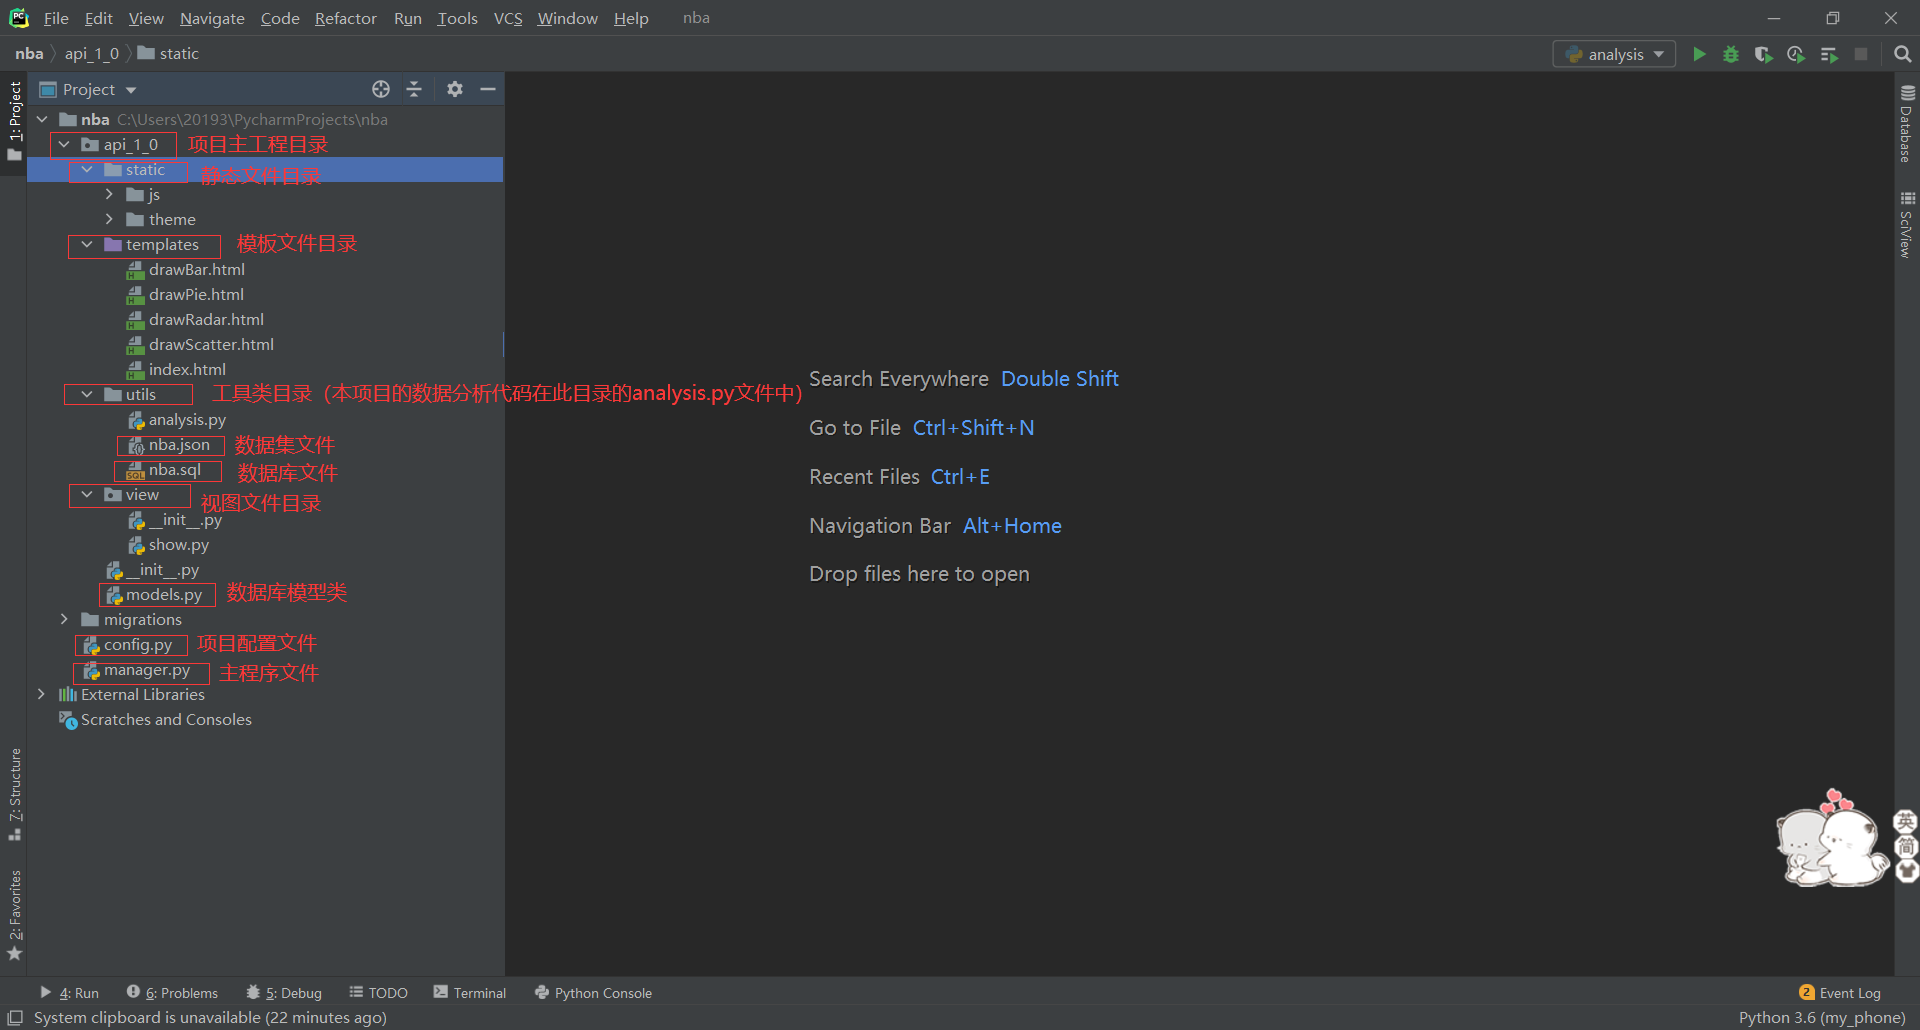Screen dimensions: 1920x1030
Task: Open the Database side tool window
Action: [1907, 123]
